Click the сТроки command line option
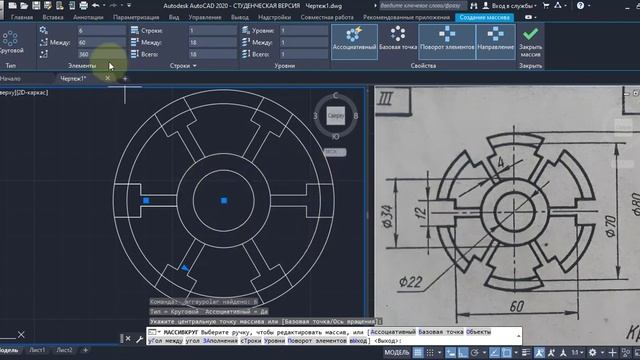The image size is (640, 360). click(x=251, y=340)
